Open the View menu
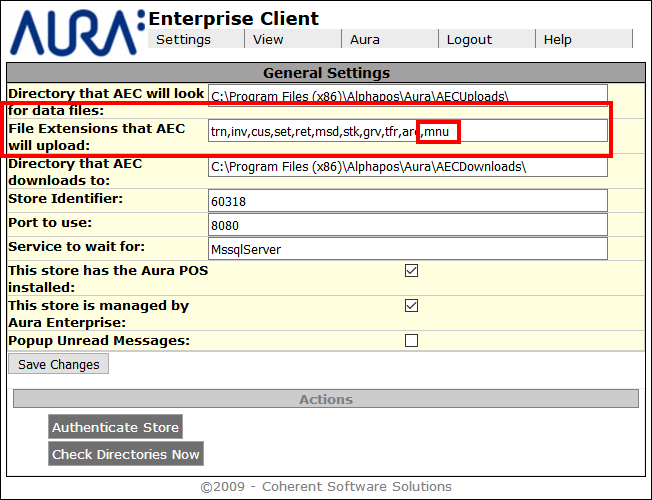 pyautogui.click(x=293, y=39)
